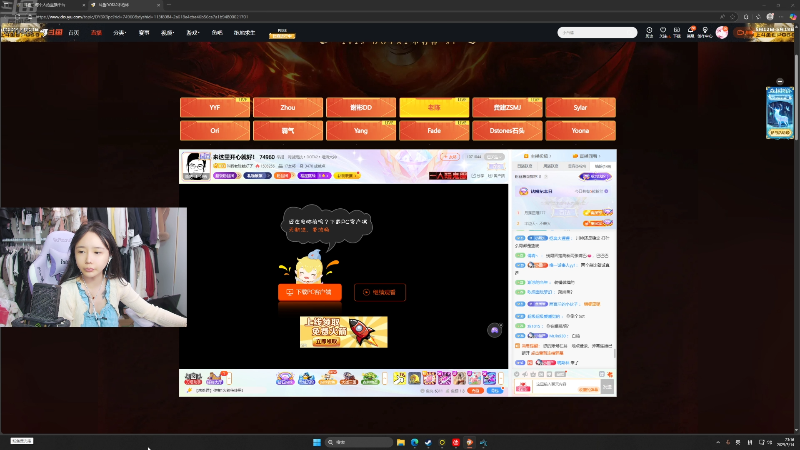Image resolution: width=800 pixels, height=450 pixels.
Task: Expand the third navigation dropdown in the top bar
Action: point(119,33)
